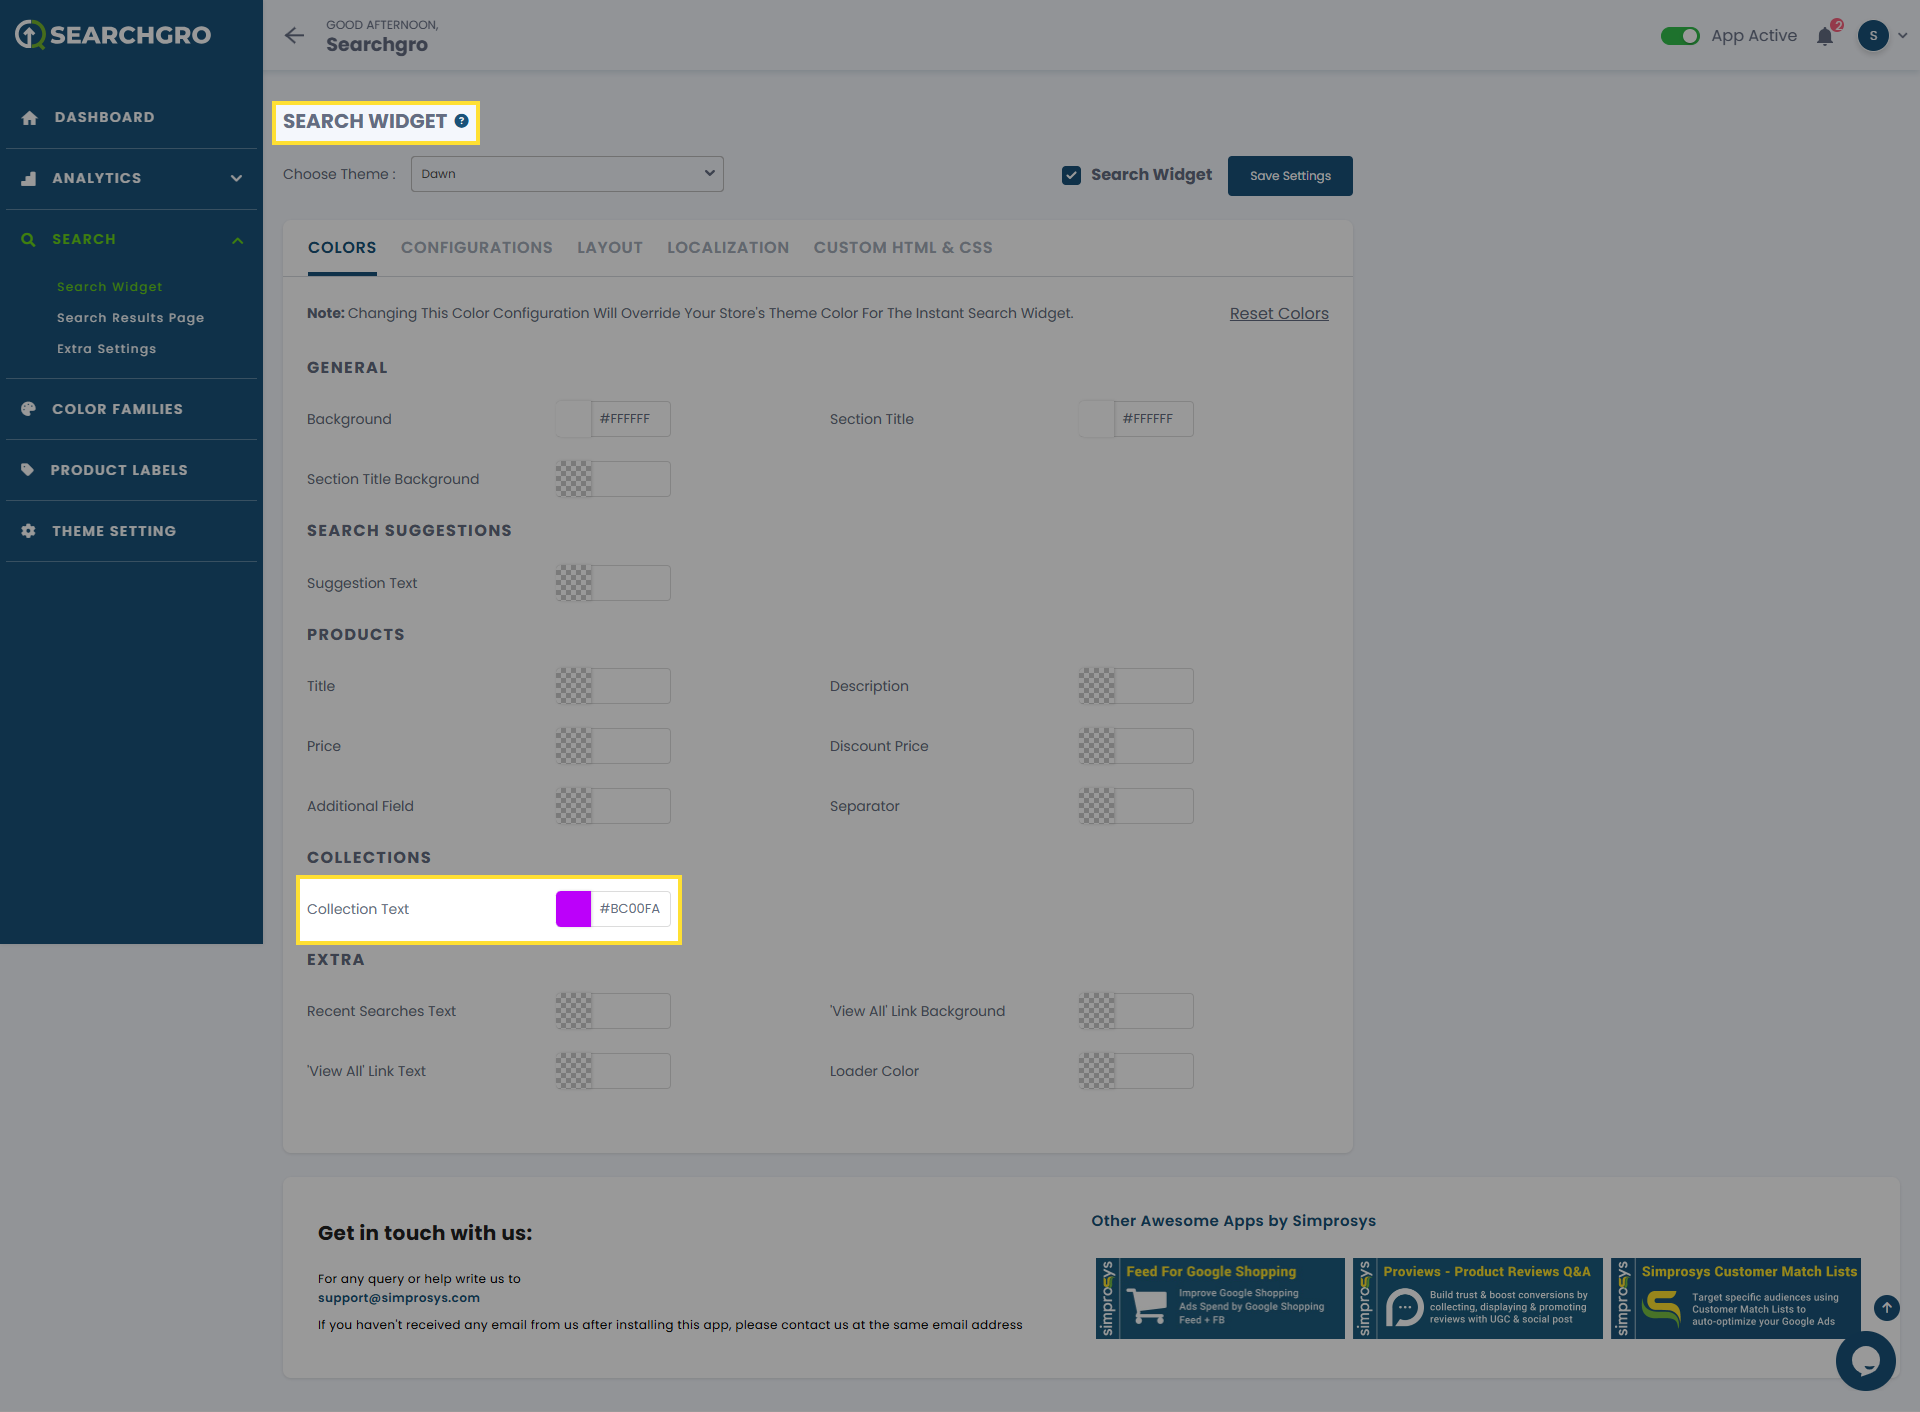Uncheck the Search Widget checkbox
The height and width of the screenshot is (1412, 1920).
(x=1071, y=175)
